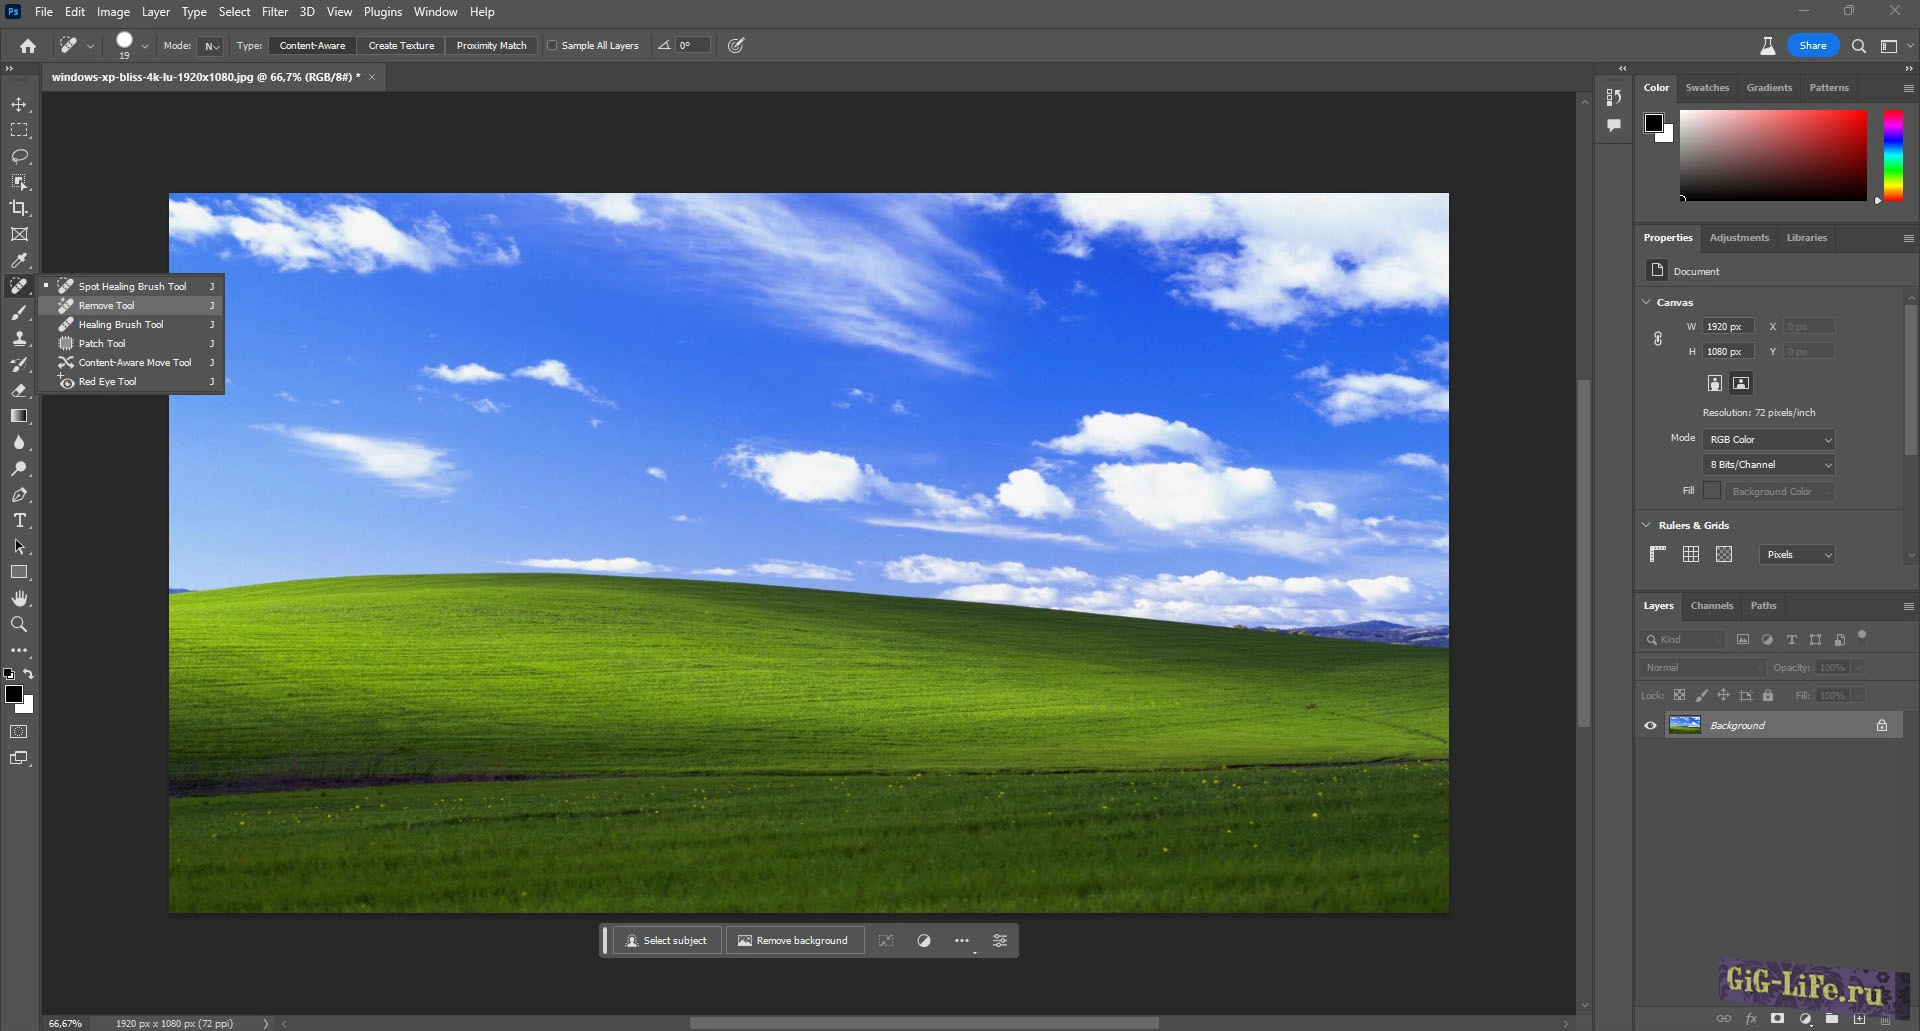This screenshot has width=1920, height=1031.
Task: Click the canvas width input field
Action: (x=1728, y=327)
